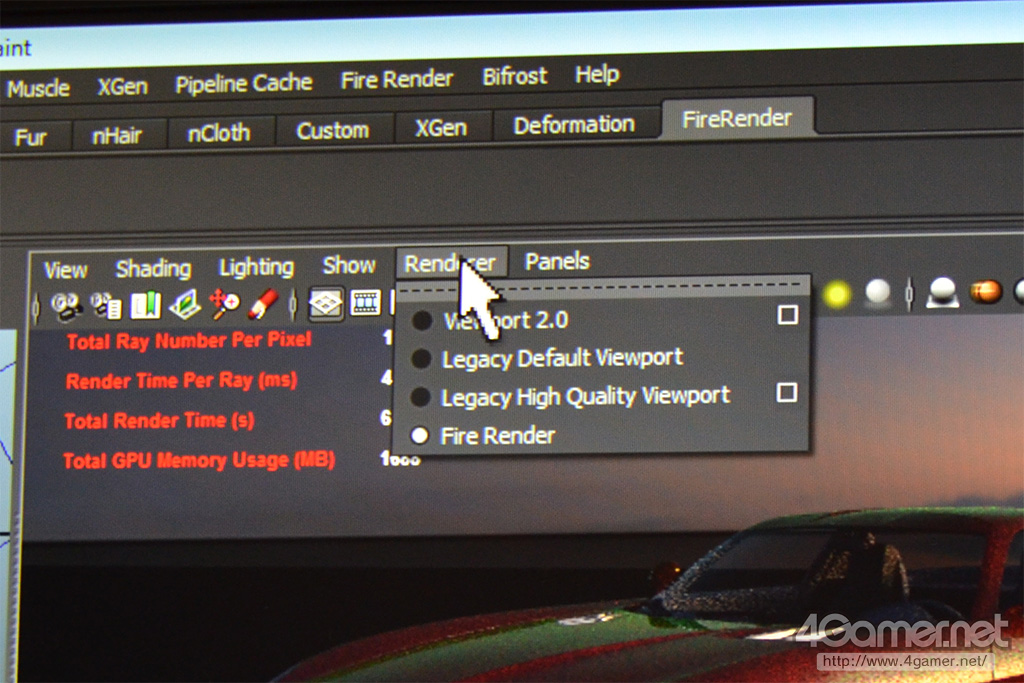Select Legacy Default Viewport renderer
This screenshot has height=683, width=1024.
561,357
